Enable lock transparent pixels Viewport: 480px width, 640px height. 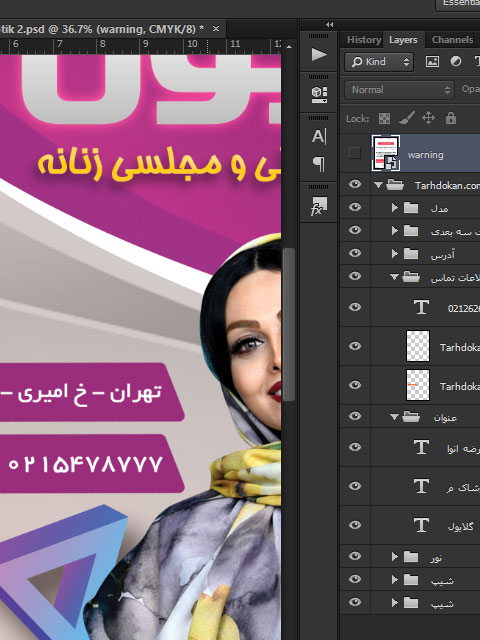coord(384,119)
